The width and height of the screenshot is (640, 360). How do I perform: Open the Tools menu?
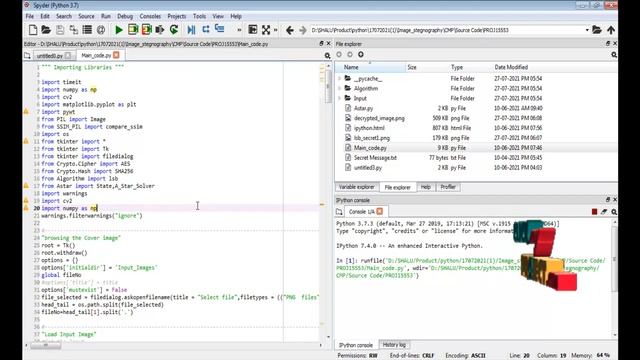click(x=199, y=16)
